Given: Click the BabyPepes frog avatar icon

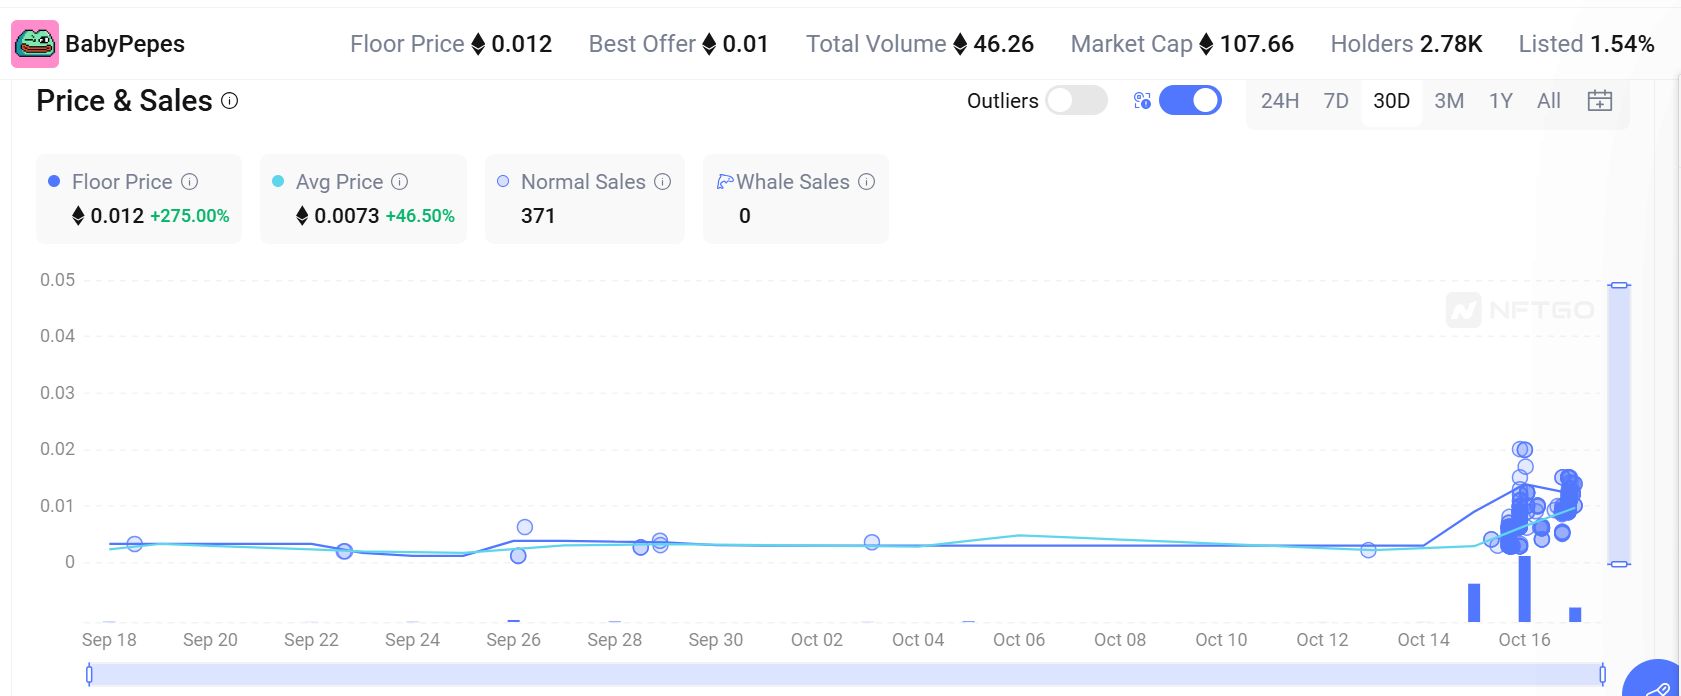Looking at the screenshot, I should 35,44.
